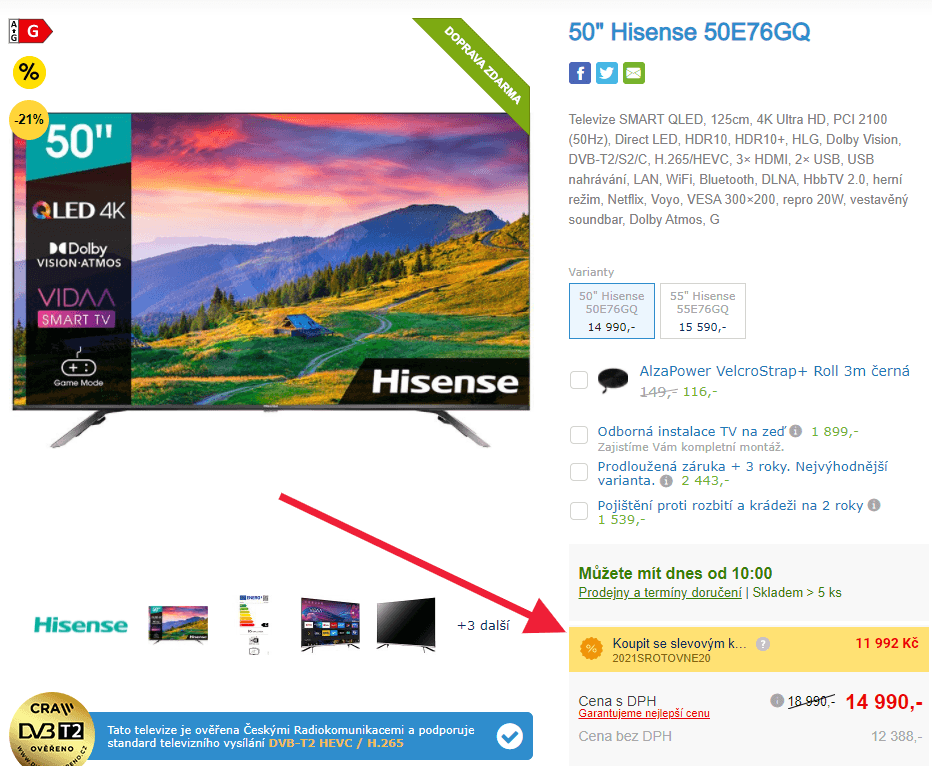Click the yellow percent discount badge
932x766 pixels.
pyautogui.click(x=29, y=72)
